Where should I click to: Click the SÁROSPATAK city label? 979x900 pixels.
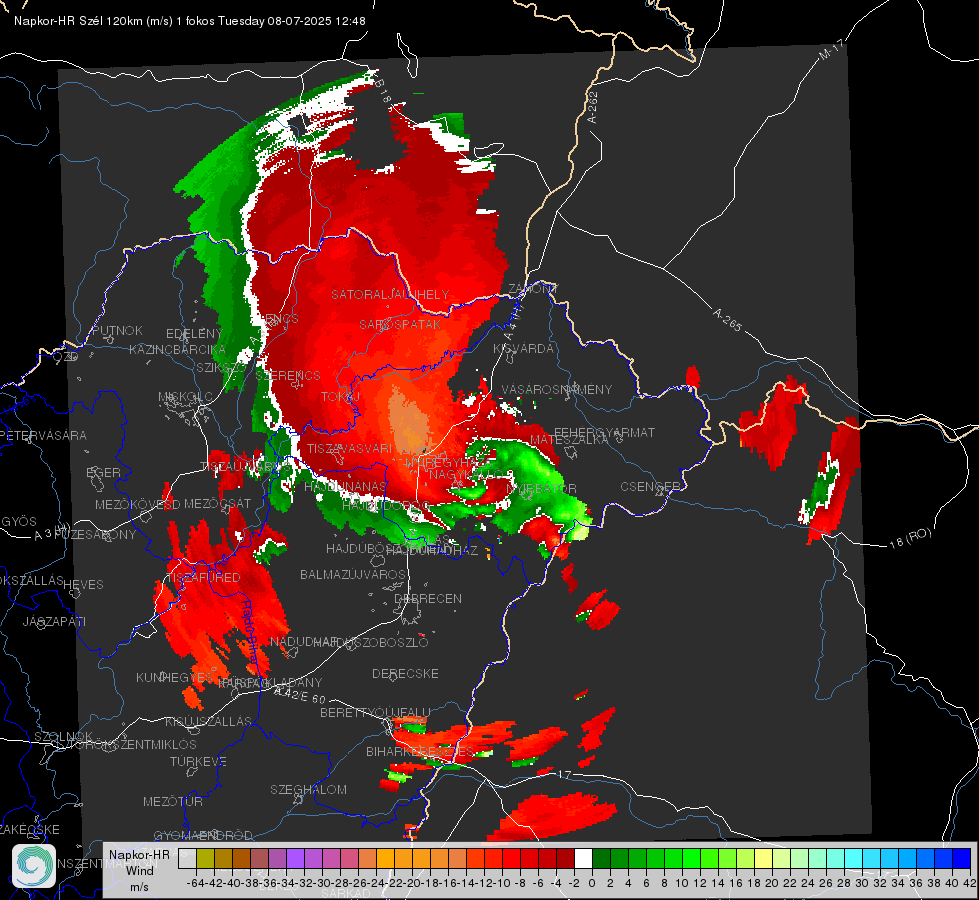(x=400, y=325)
